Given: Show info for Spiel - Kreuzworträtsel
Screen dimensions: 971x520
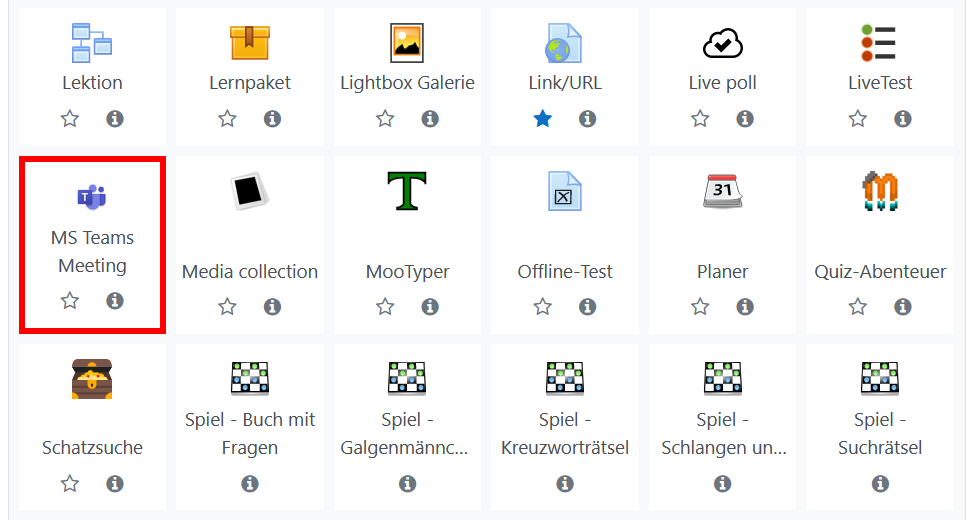Looking at the screenshot, I should click(x=565, y=484).
